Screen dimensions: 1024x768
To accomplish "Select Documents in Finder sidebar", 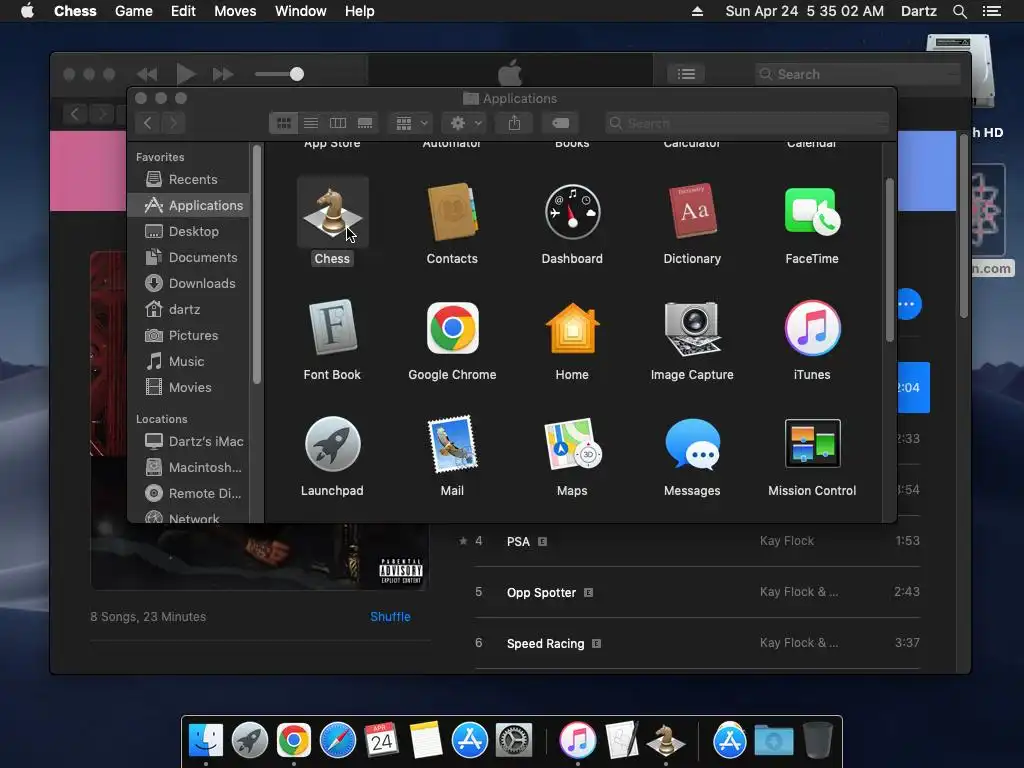I will [188, 257].
